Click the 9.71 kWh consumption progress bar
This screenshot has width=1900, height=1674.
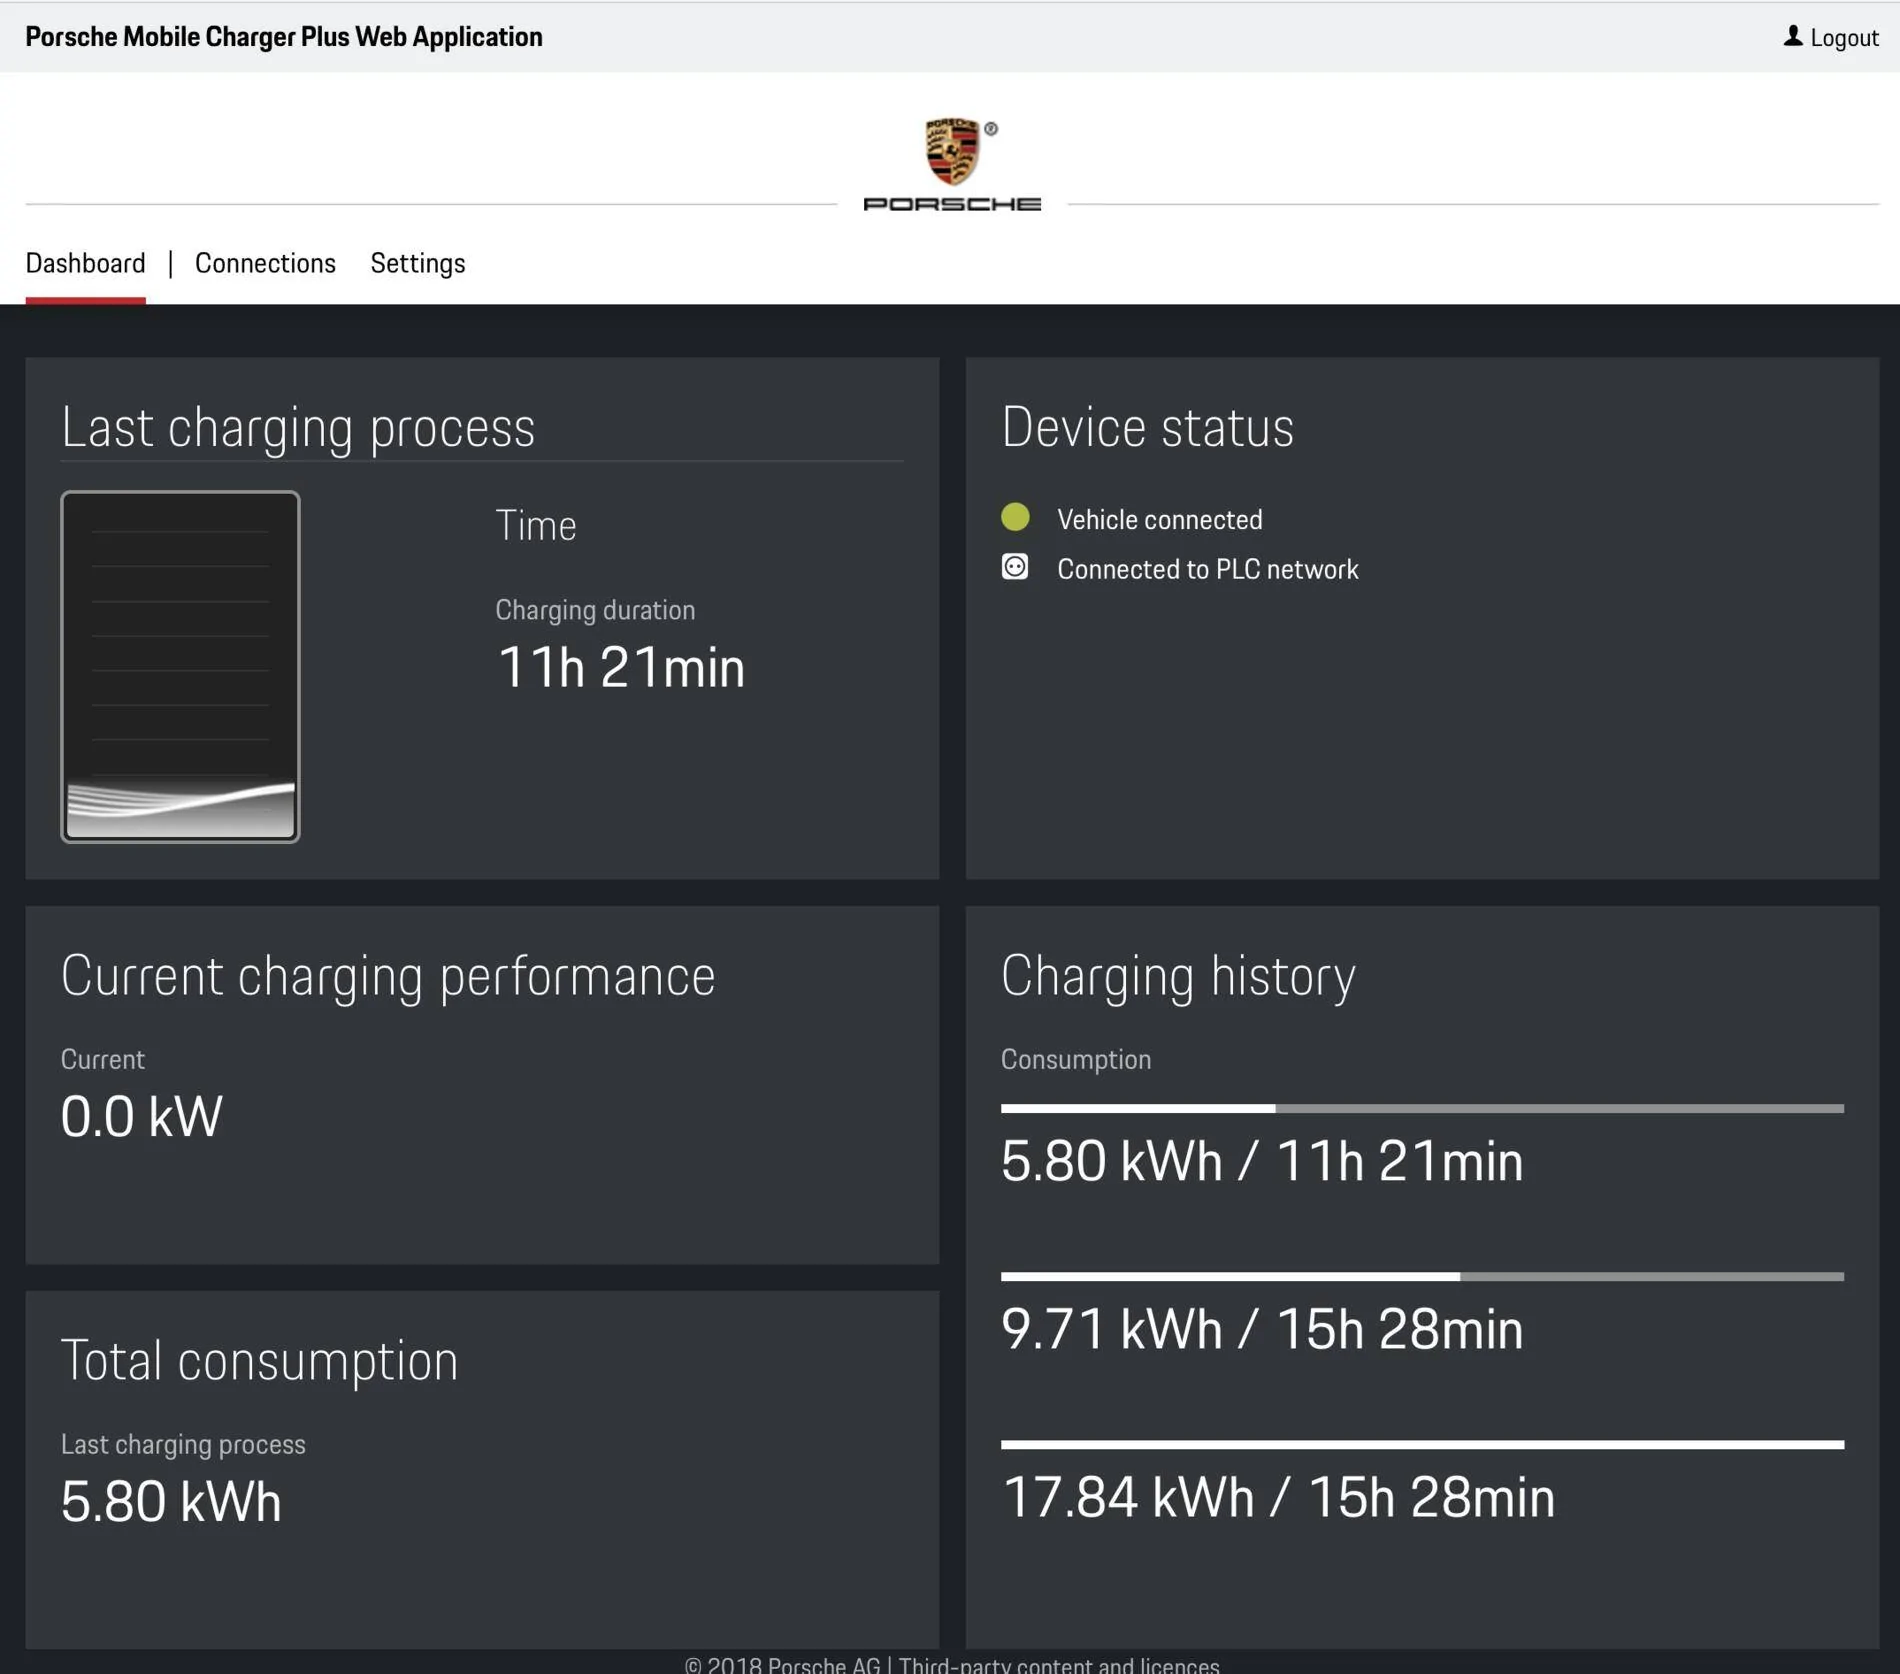pos(1422,1276)
